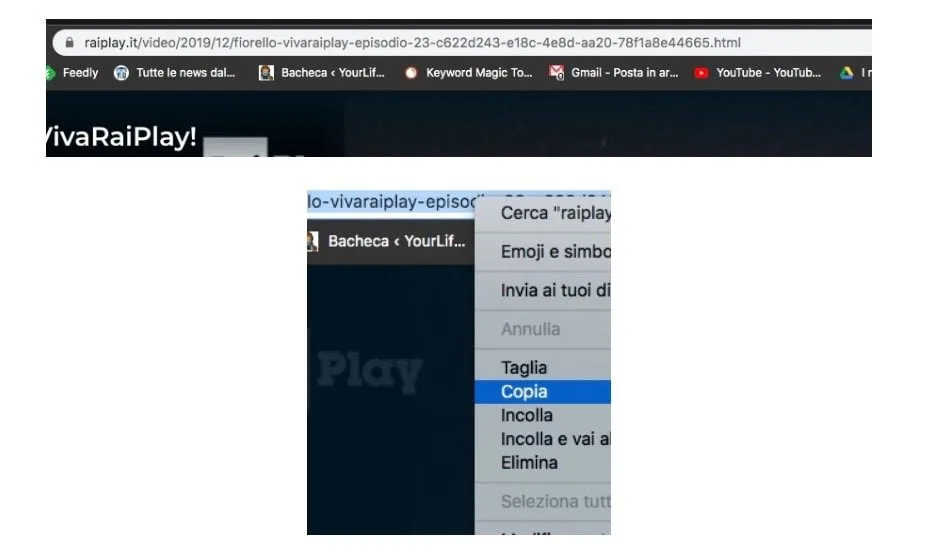939x545 pixels.
Task: Choose Taglia from the context menu
Action: click(x=543, y=368)
